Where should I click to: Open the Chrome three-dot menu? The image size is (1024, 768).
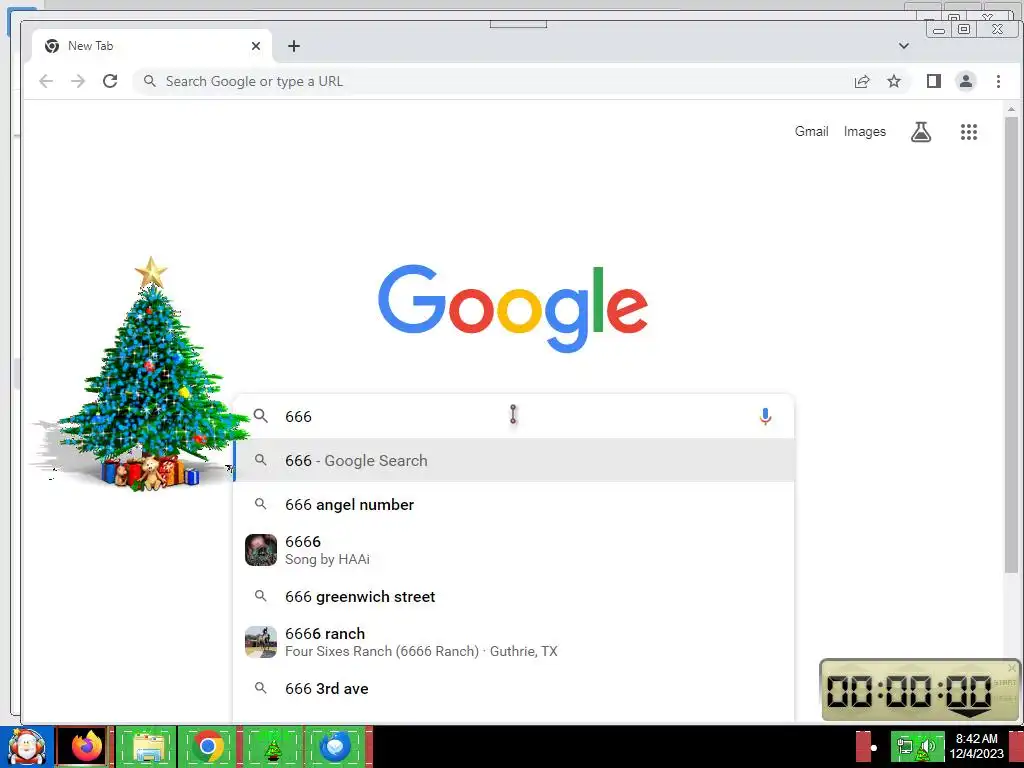[998, 81]
